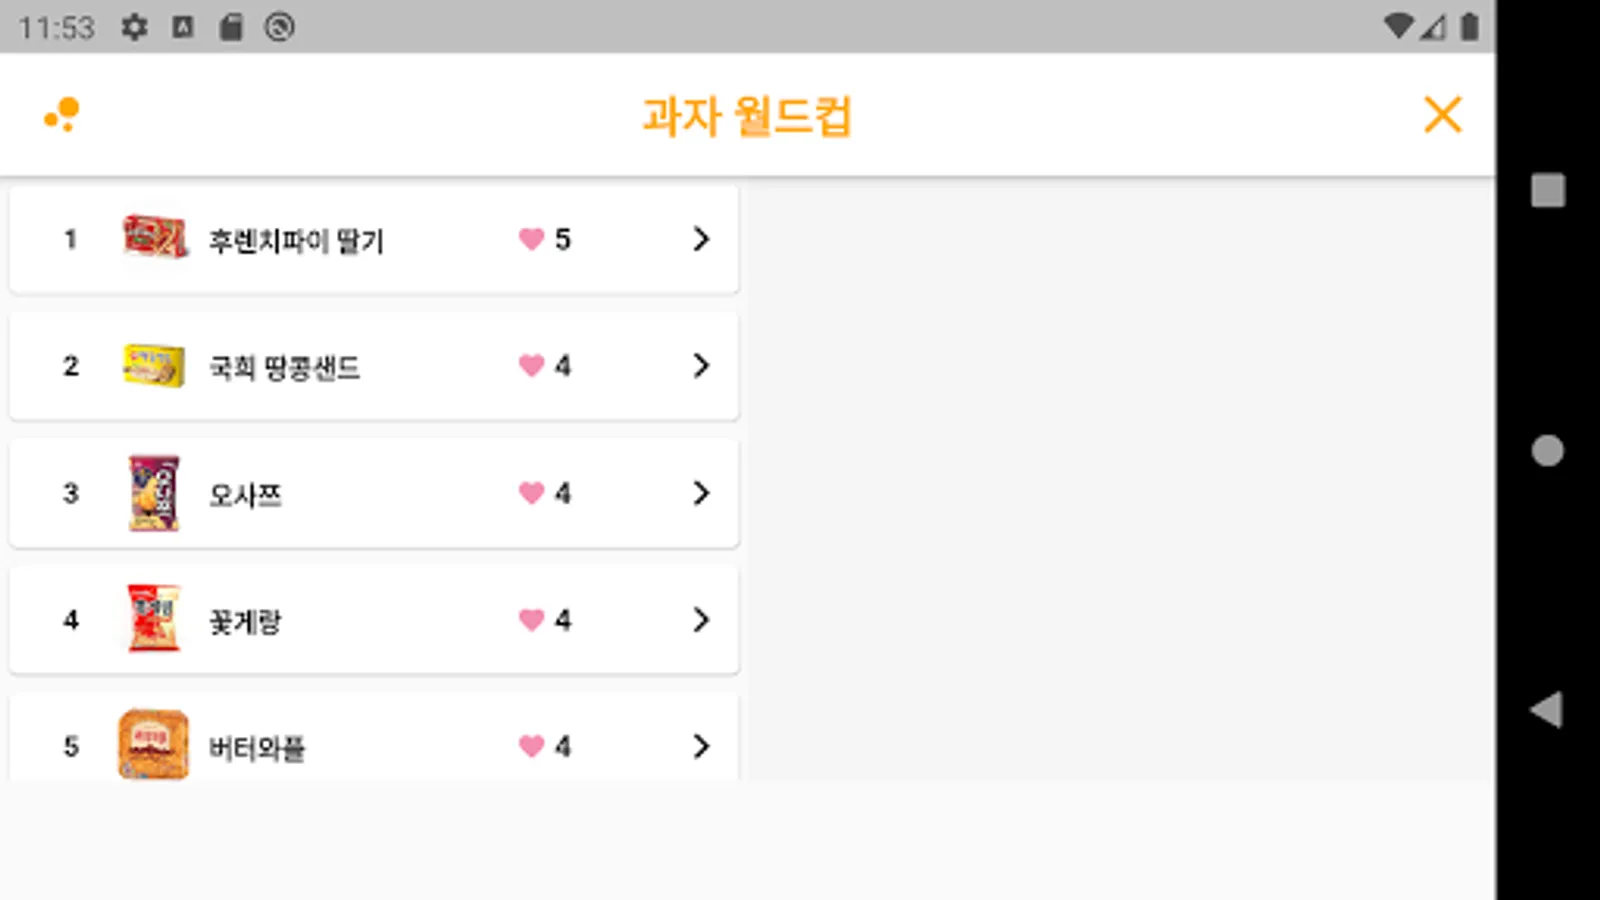
Task: Open the 꽃게랑 product picture
Action: (x=154, y=619)
